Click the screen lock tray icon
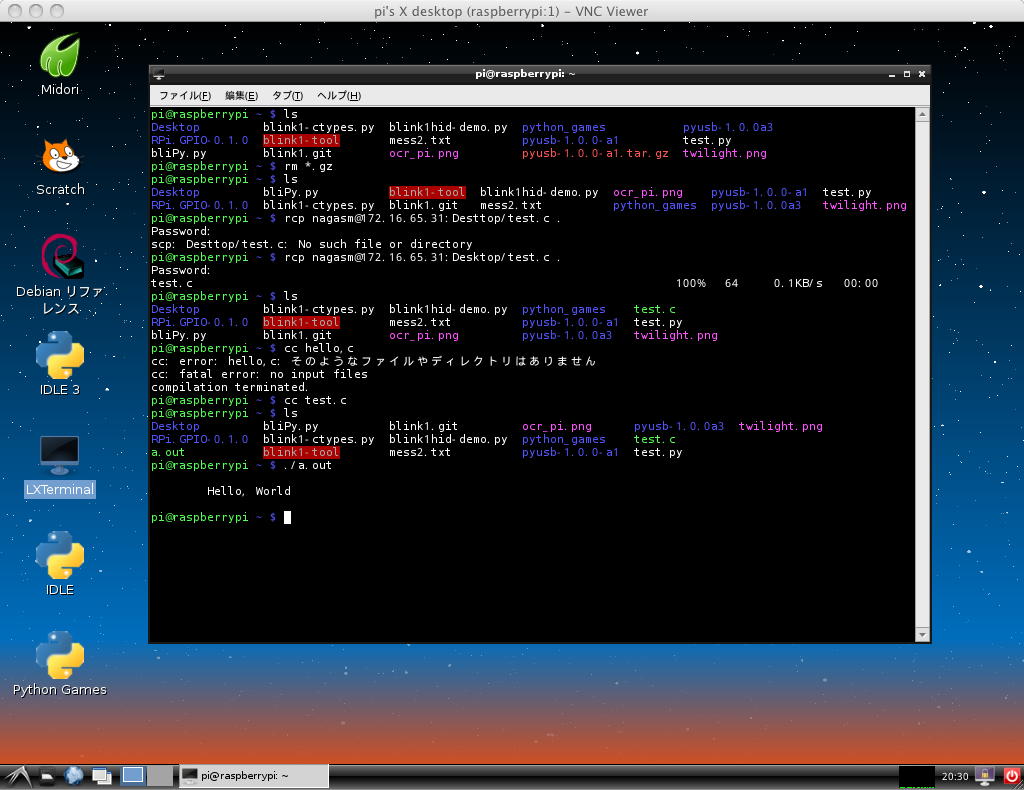 coord(984,776)
